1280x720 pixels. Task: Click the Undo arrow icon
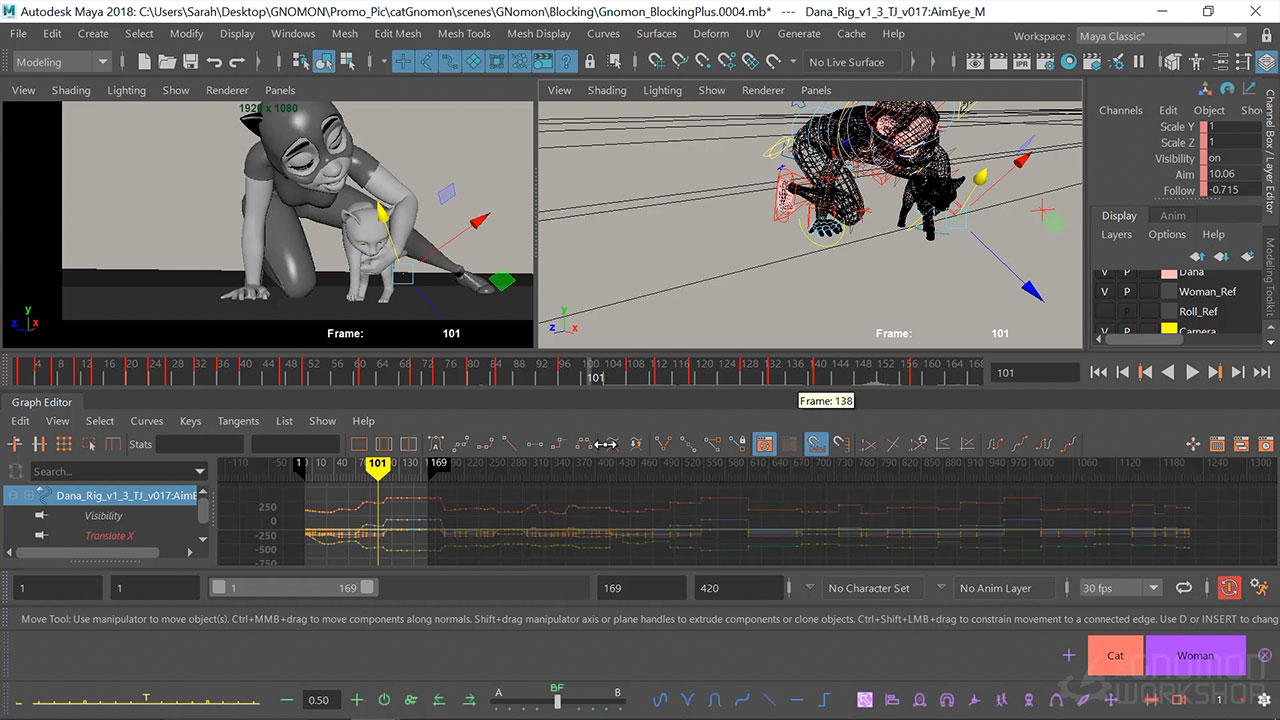point(214,62)
